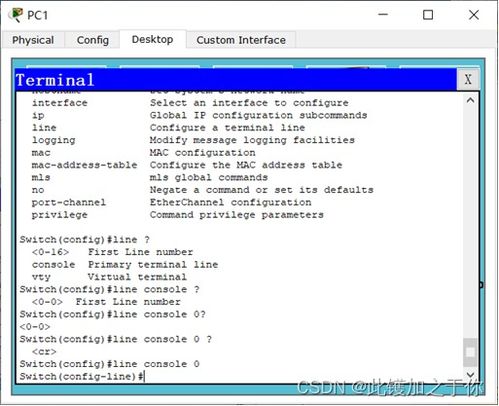
Task: Click the scrollbar track above the thumb
Action: coord(470,222)
